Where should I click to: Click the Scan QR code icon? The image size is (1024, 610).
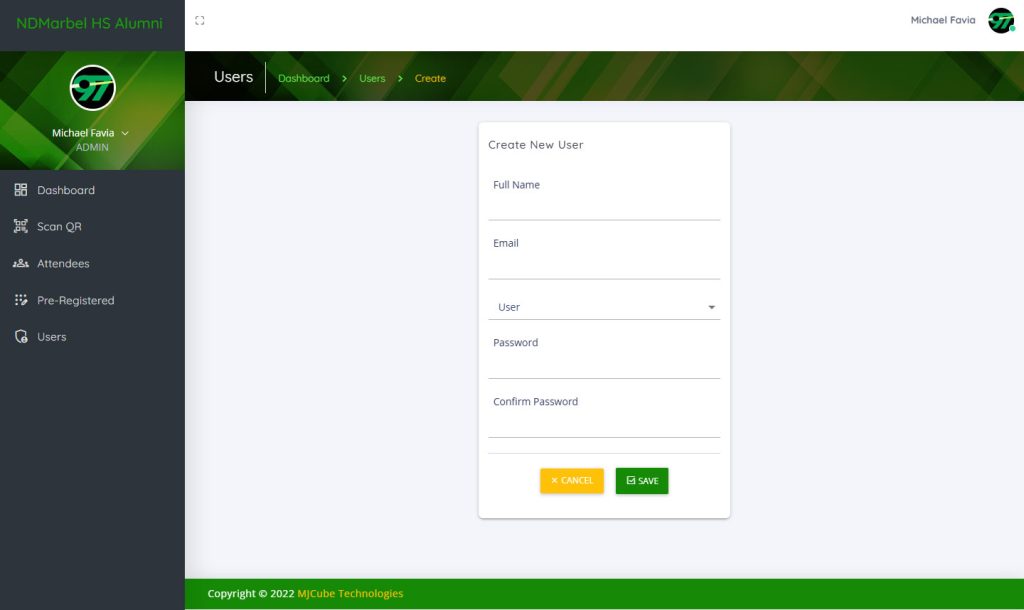click(20, 227)
